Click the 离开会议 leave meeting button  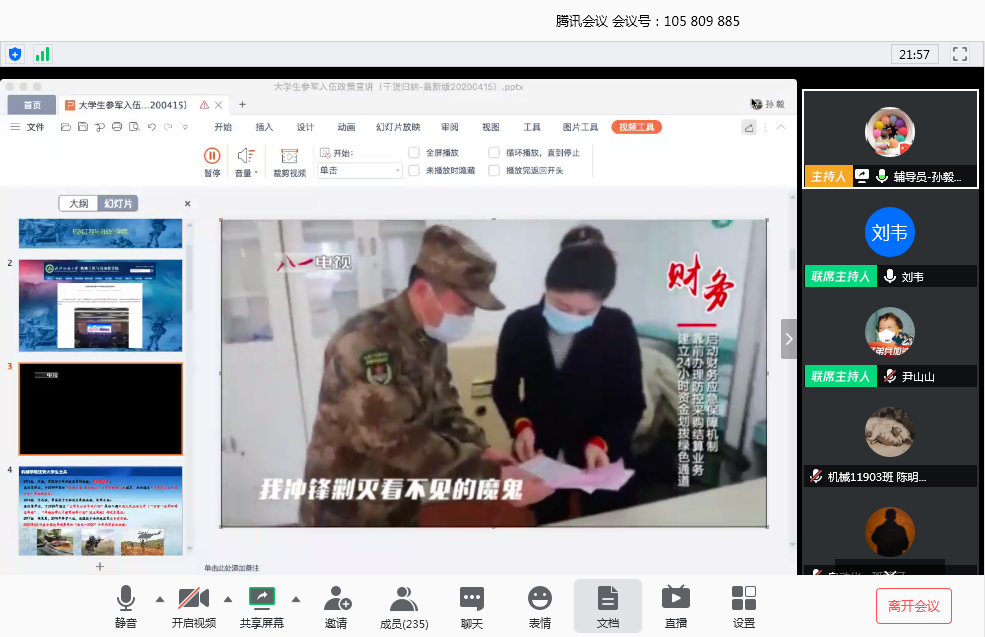pyautogui.click(x=913, y=606)
